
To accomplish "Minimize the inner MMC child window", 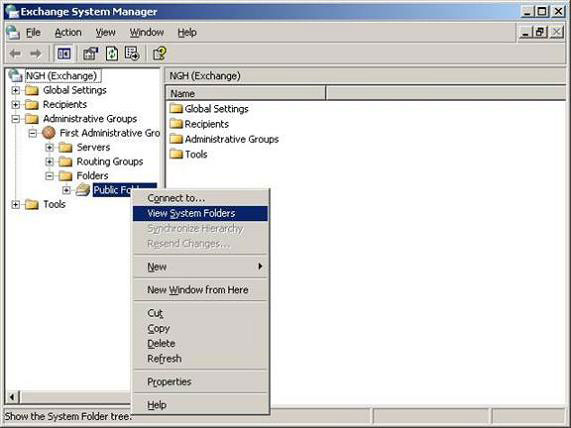I will 526,33.
